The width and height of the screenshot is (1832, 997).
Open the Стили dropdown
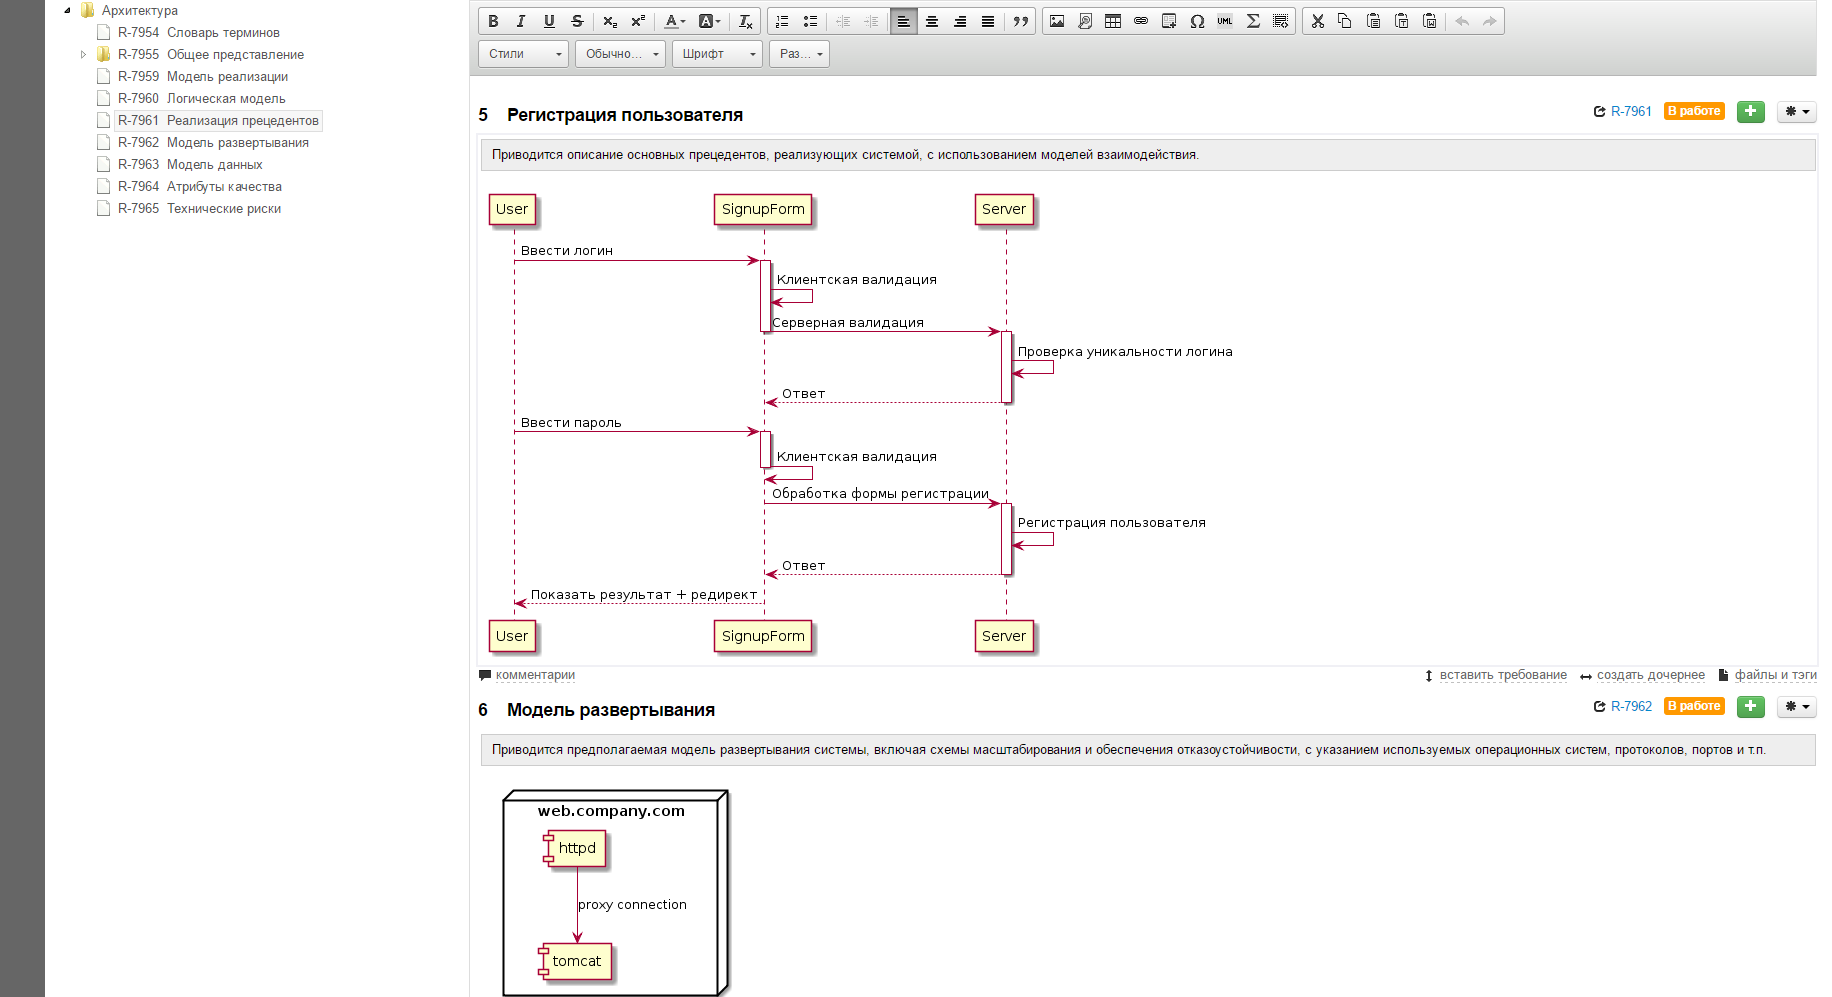point(524,54)
